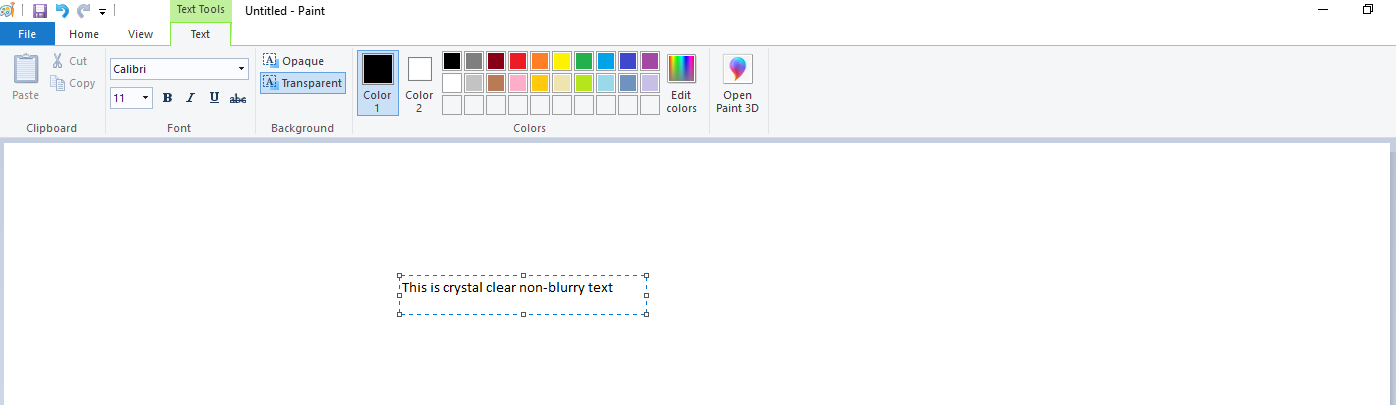Choose the indigo color swatch
The image size is (1396, 405).
pyautogui.click(x=628, y=61)
